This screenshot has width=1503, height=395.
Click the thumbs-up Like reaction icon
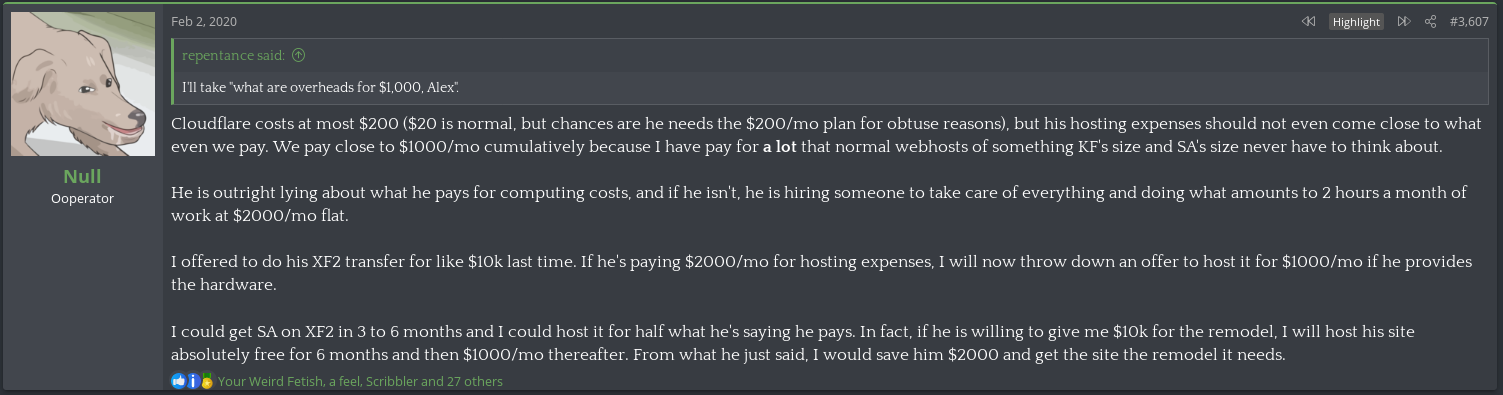pos(178,381)
